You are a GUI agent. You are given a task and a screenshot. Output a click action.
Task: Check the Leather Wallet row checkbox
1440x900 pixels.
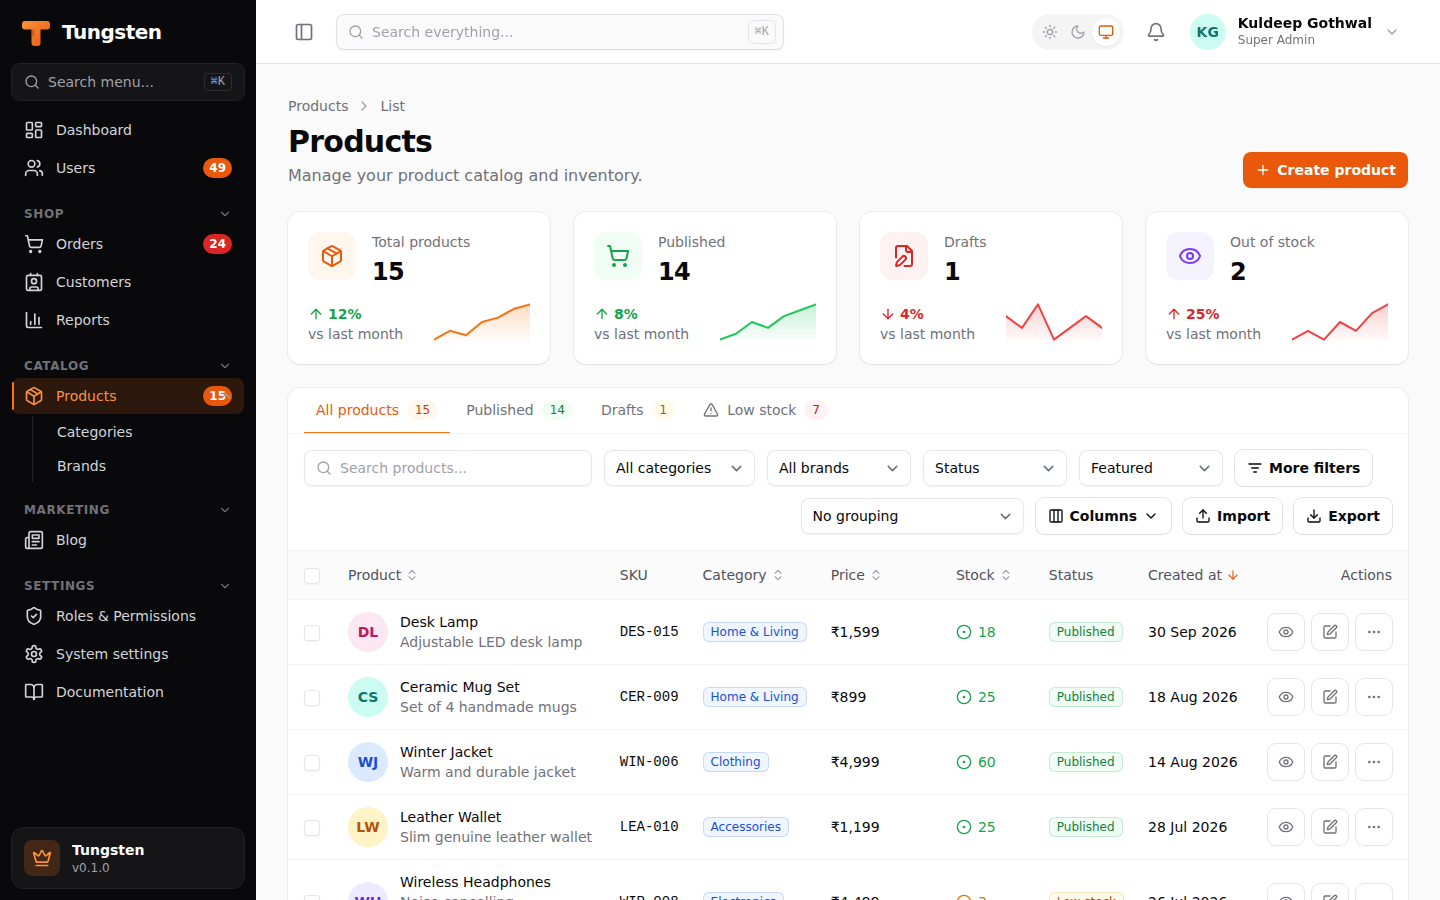(x=312, y=828)
